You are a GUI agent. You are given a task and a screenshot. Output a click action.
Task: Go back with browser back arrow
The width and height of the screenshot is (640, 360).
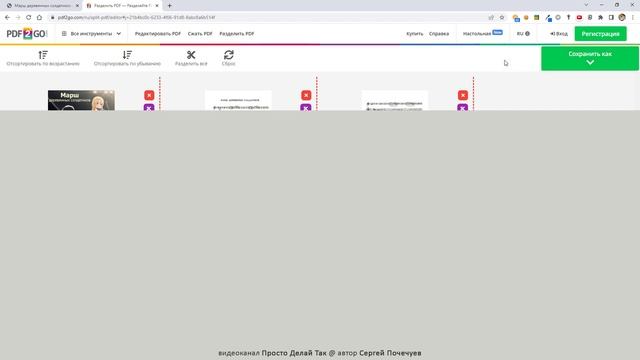tap(7, 18)
